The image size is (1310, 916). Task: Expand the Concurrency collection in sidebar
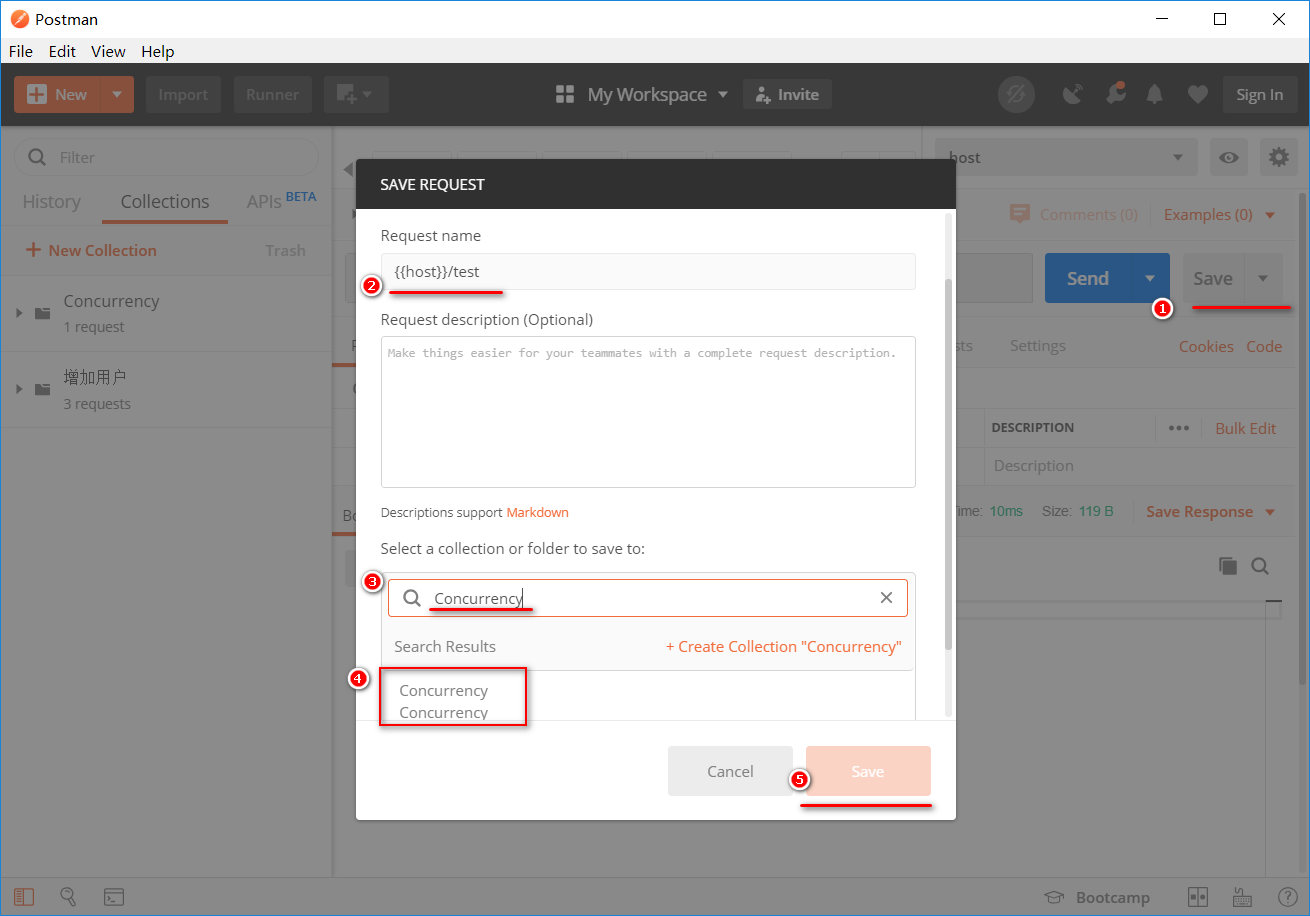(x=19, y=313)
